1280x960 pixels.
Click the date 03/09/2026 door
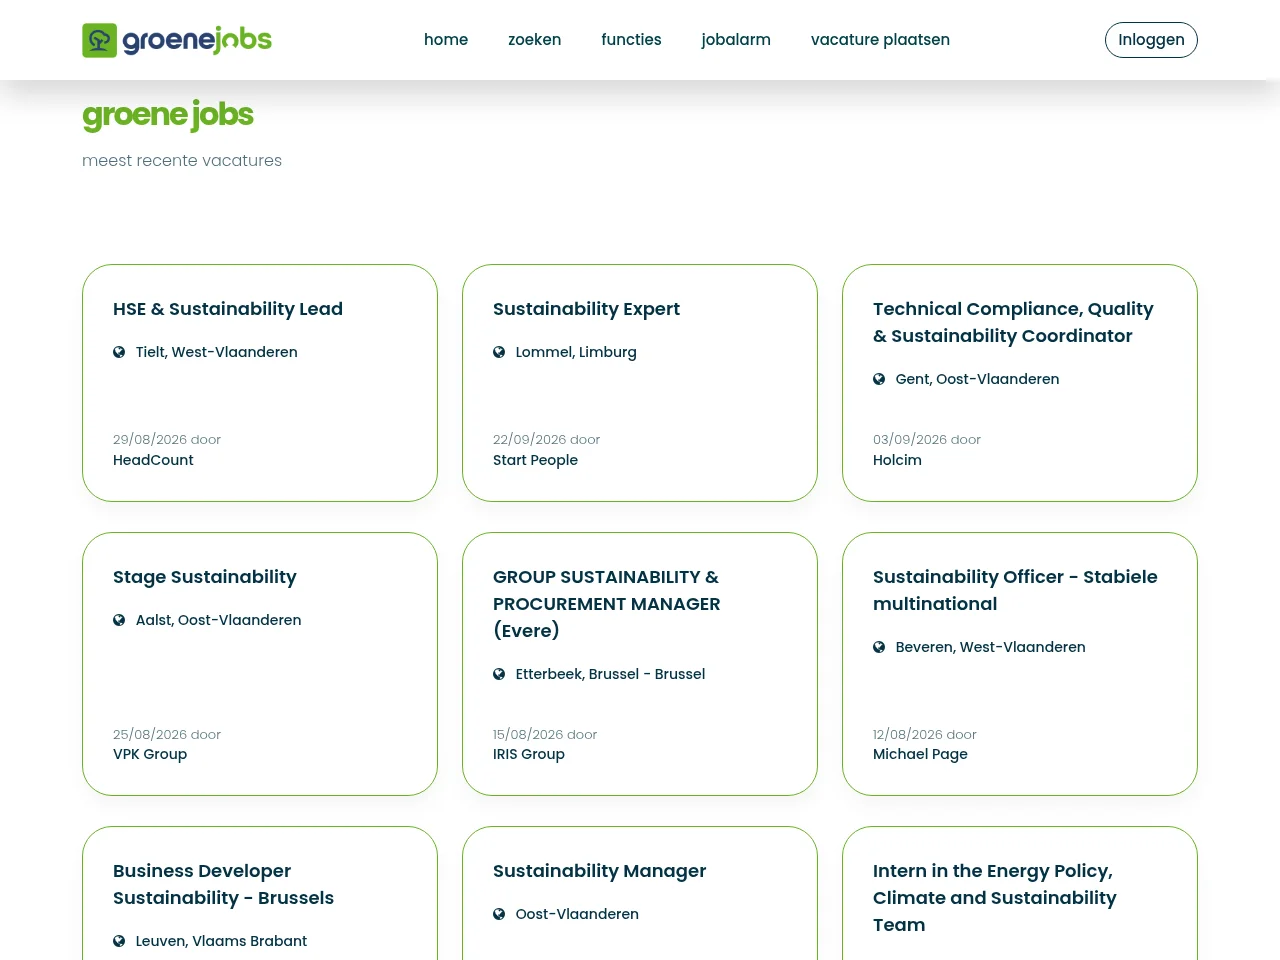[x=927, y=439]
